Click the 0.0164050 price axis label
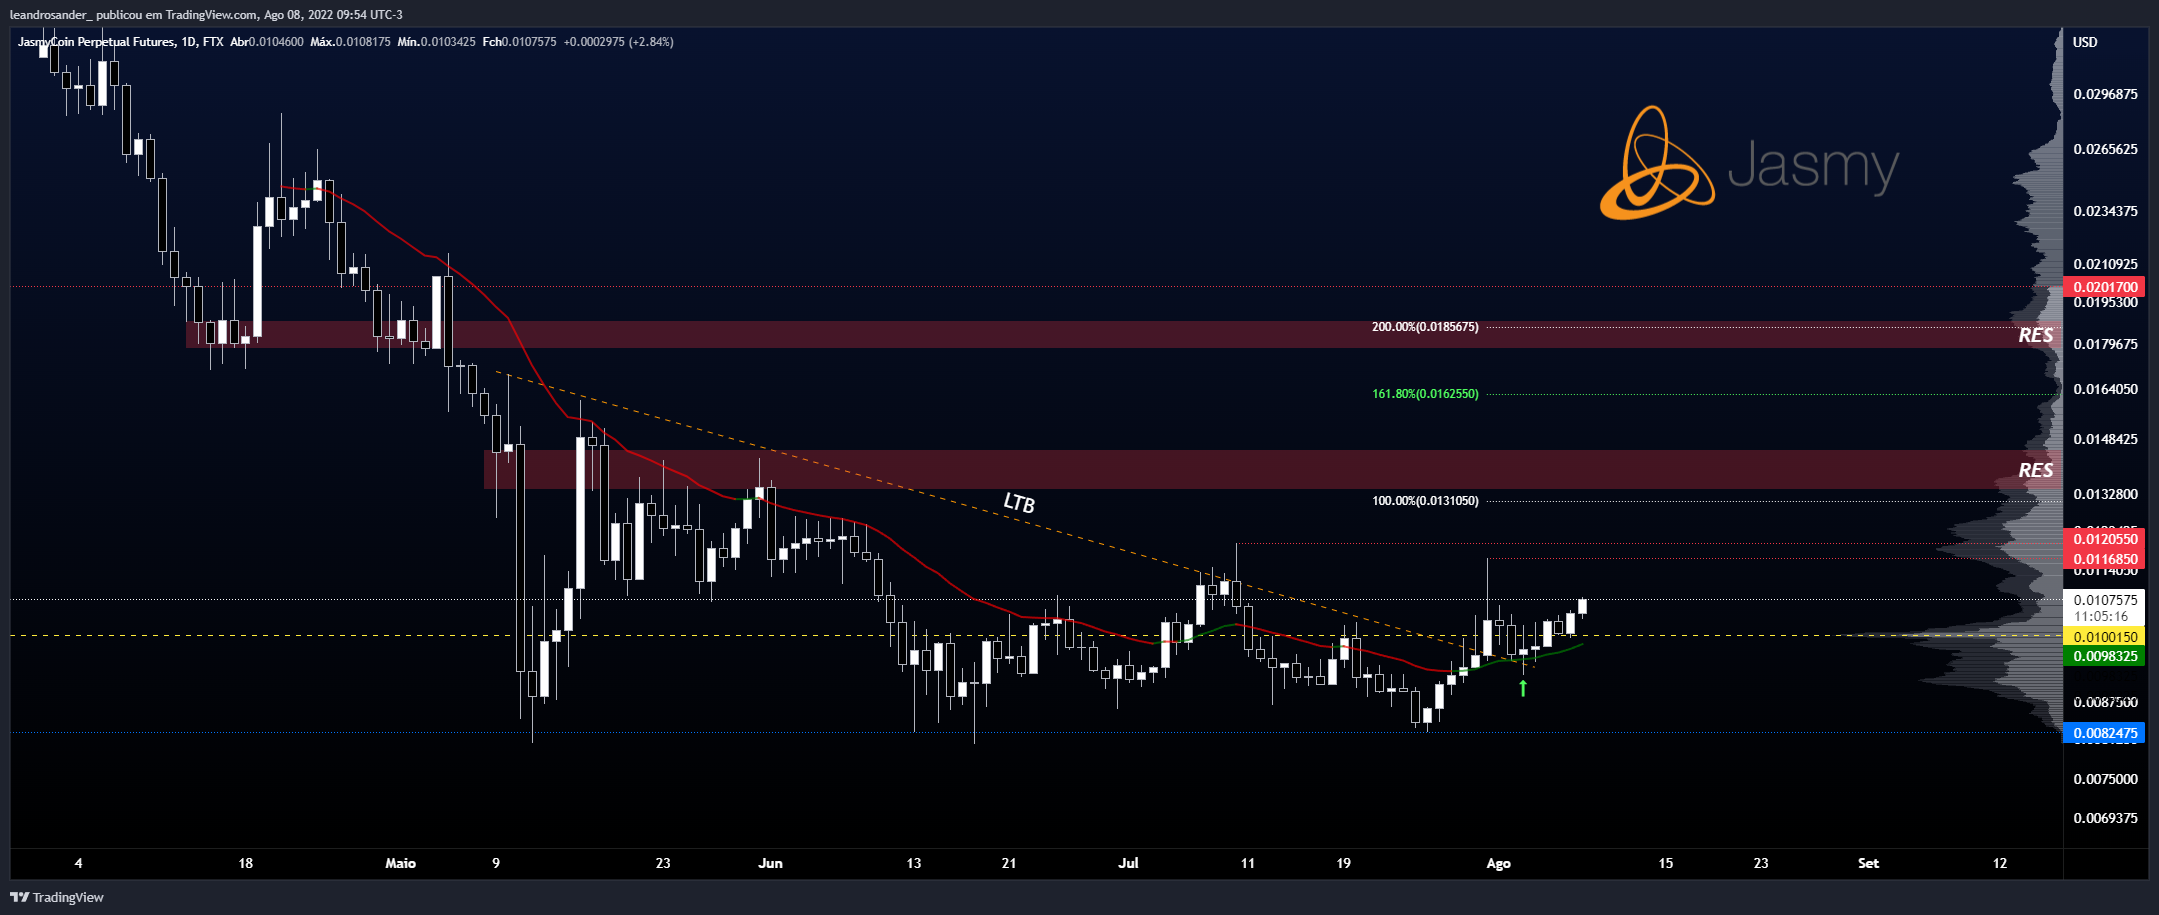The image size is (2159, 915). click(2105, 389)
